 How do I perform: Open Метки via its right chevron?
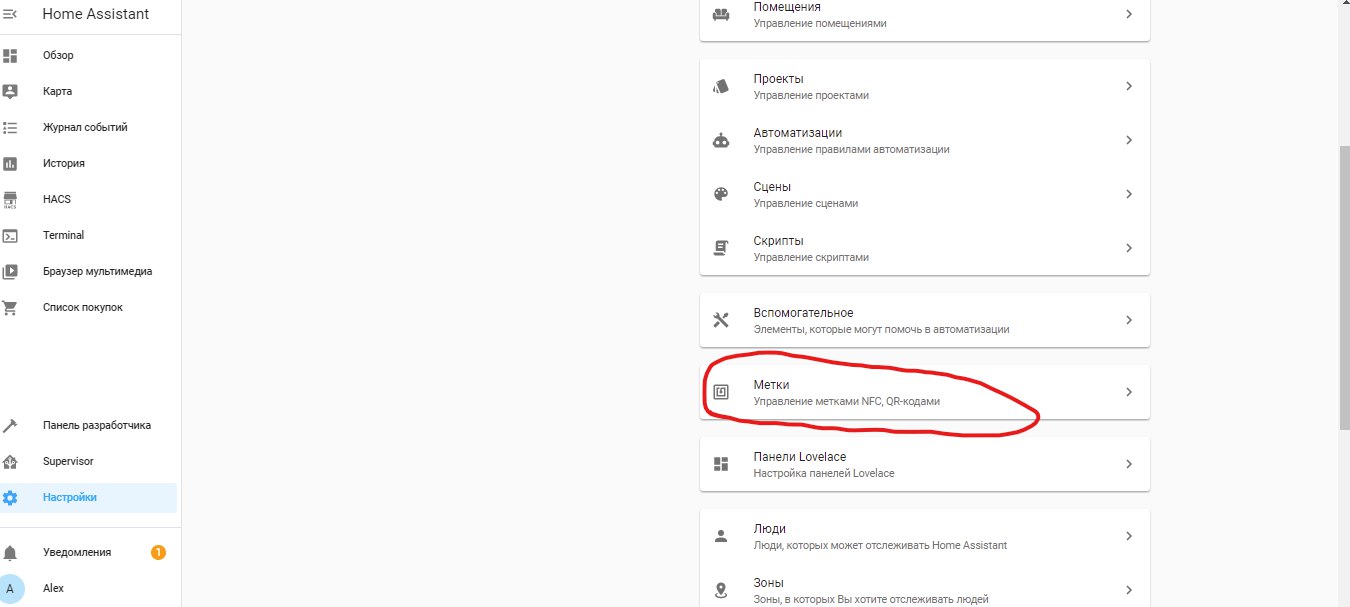click(x=1129, y=392)
